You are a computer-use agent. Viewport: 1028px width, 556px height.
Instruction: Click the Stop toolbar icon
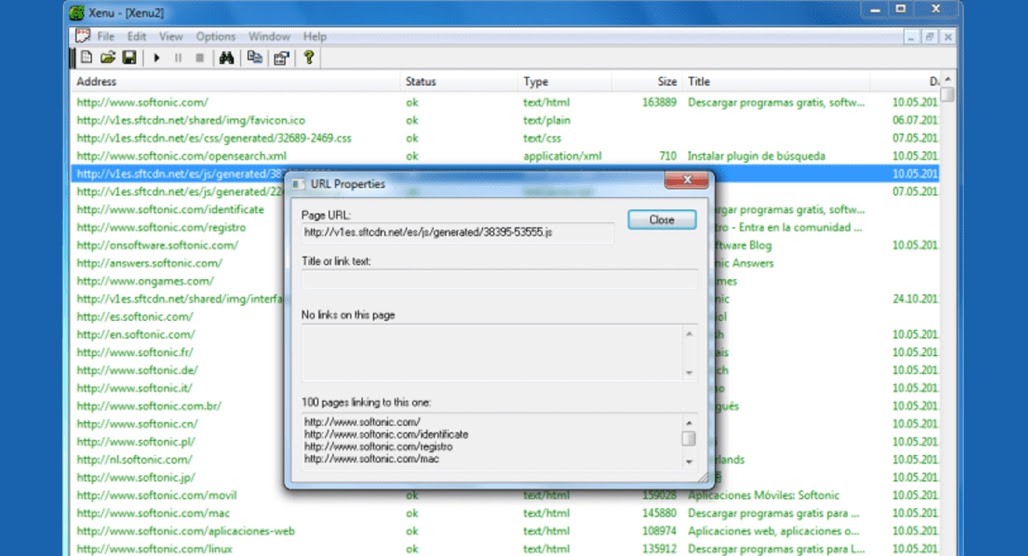(200, 58)
